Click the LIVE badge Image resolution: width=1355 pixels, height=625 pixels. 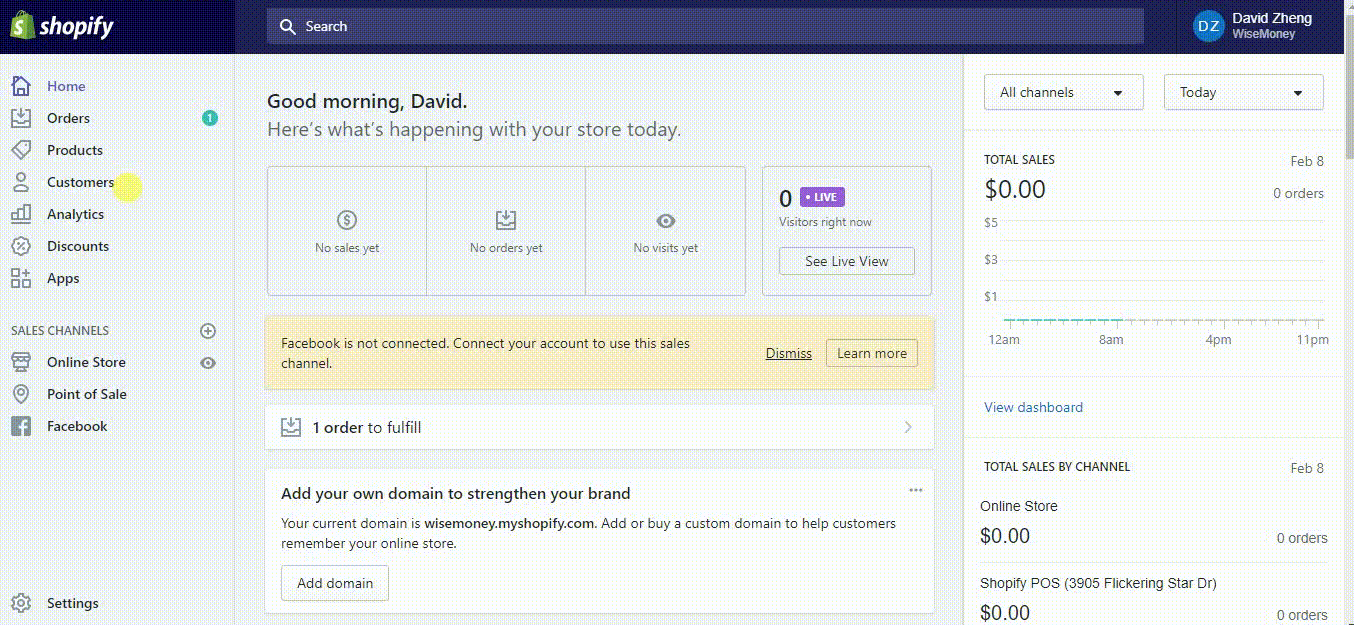point(822,197)
